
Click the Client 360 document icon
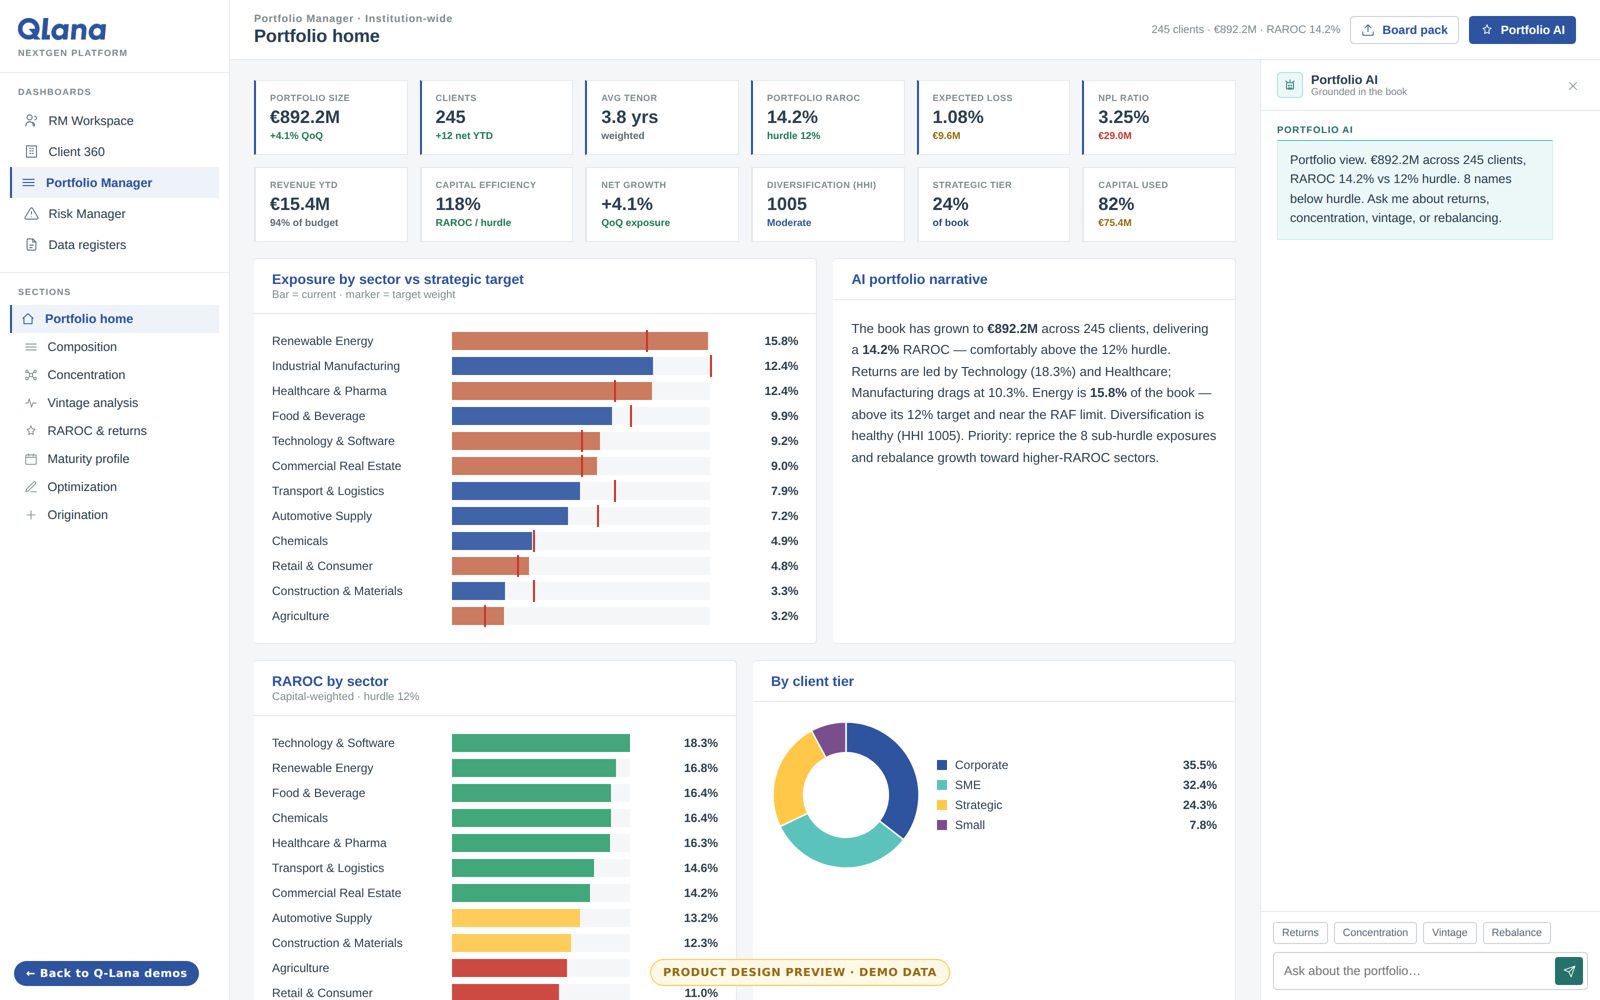(31, 152)
